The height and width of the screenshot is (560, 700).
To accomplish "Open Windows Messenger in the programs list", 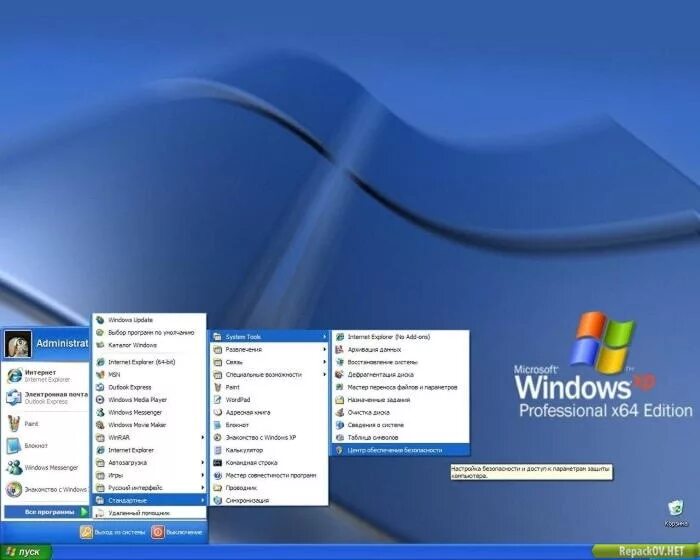I will pos(149,412).
